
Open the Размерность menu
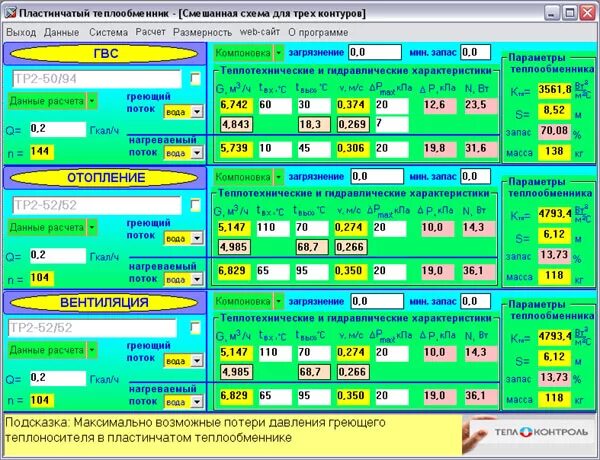coord(202,32)
